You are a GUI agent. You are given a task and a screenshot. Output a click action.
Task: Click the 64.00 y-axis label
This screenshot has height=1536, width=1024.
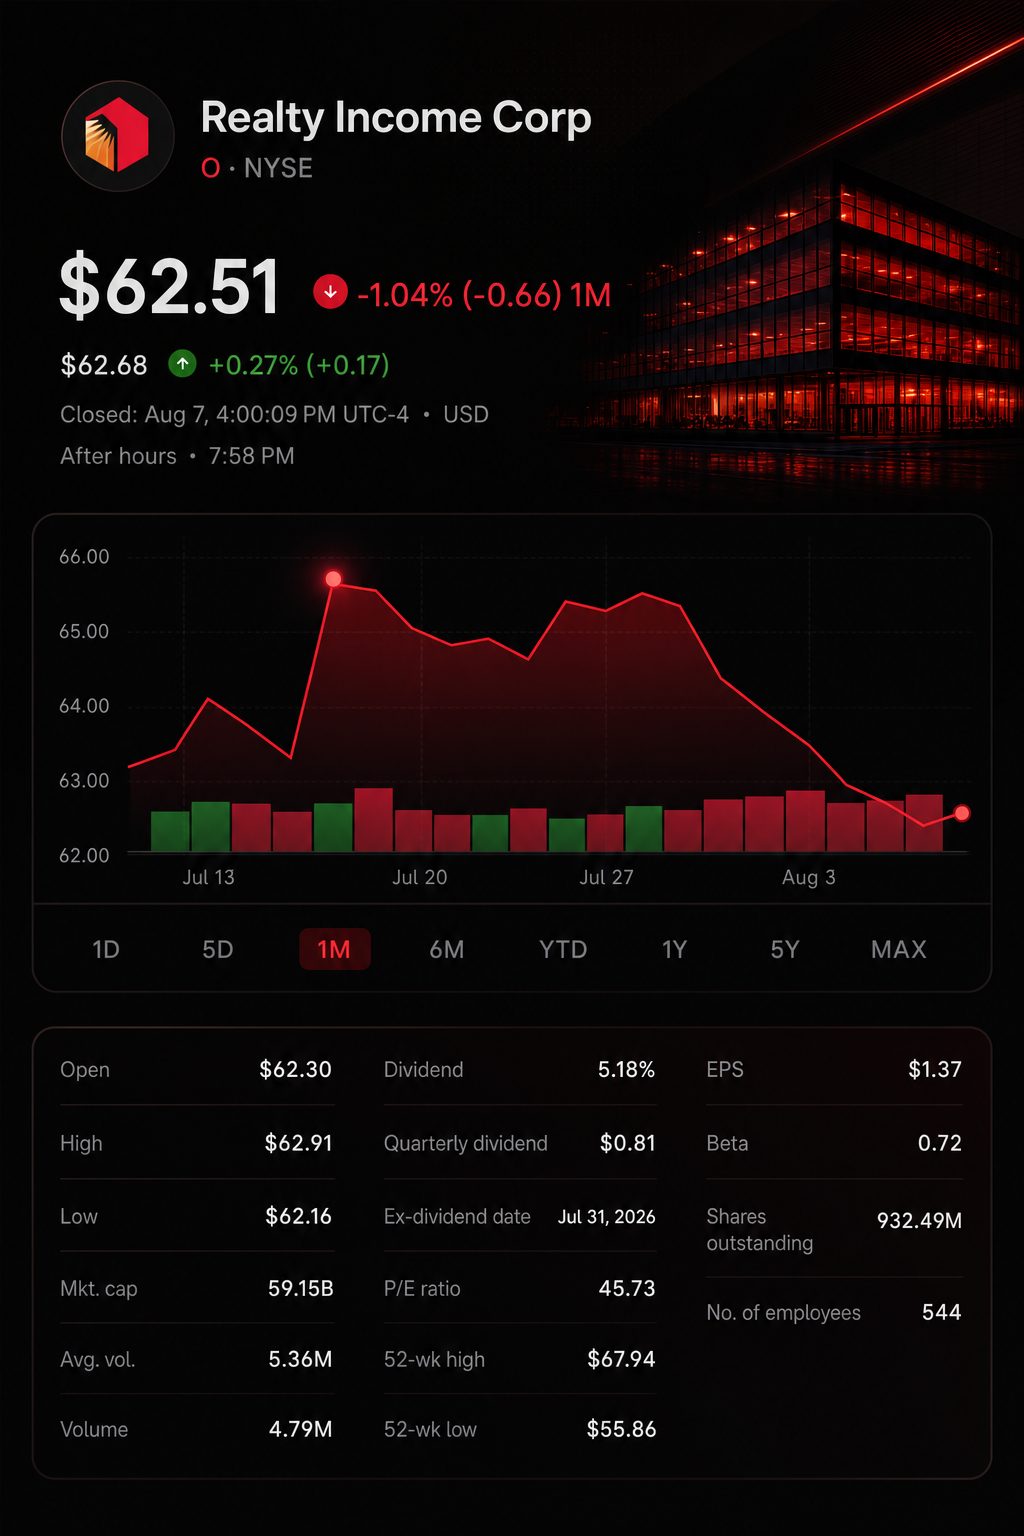84,706
